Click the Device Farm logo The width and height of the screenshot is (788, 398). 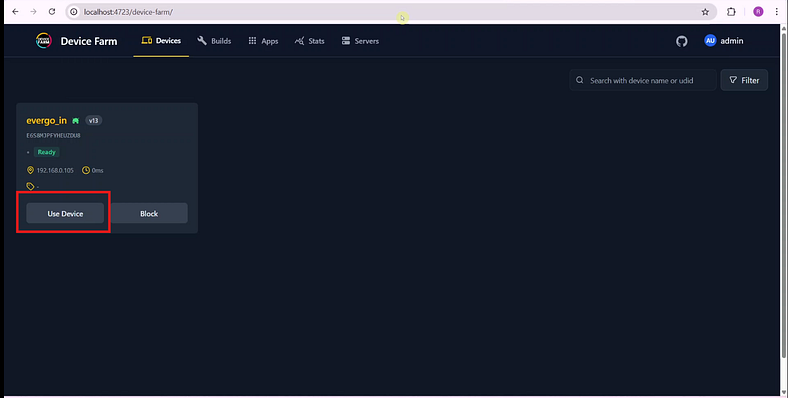coord(44,41)
